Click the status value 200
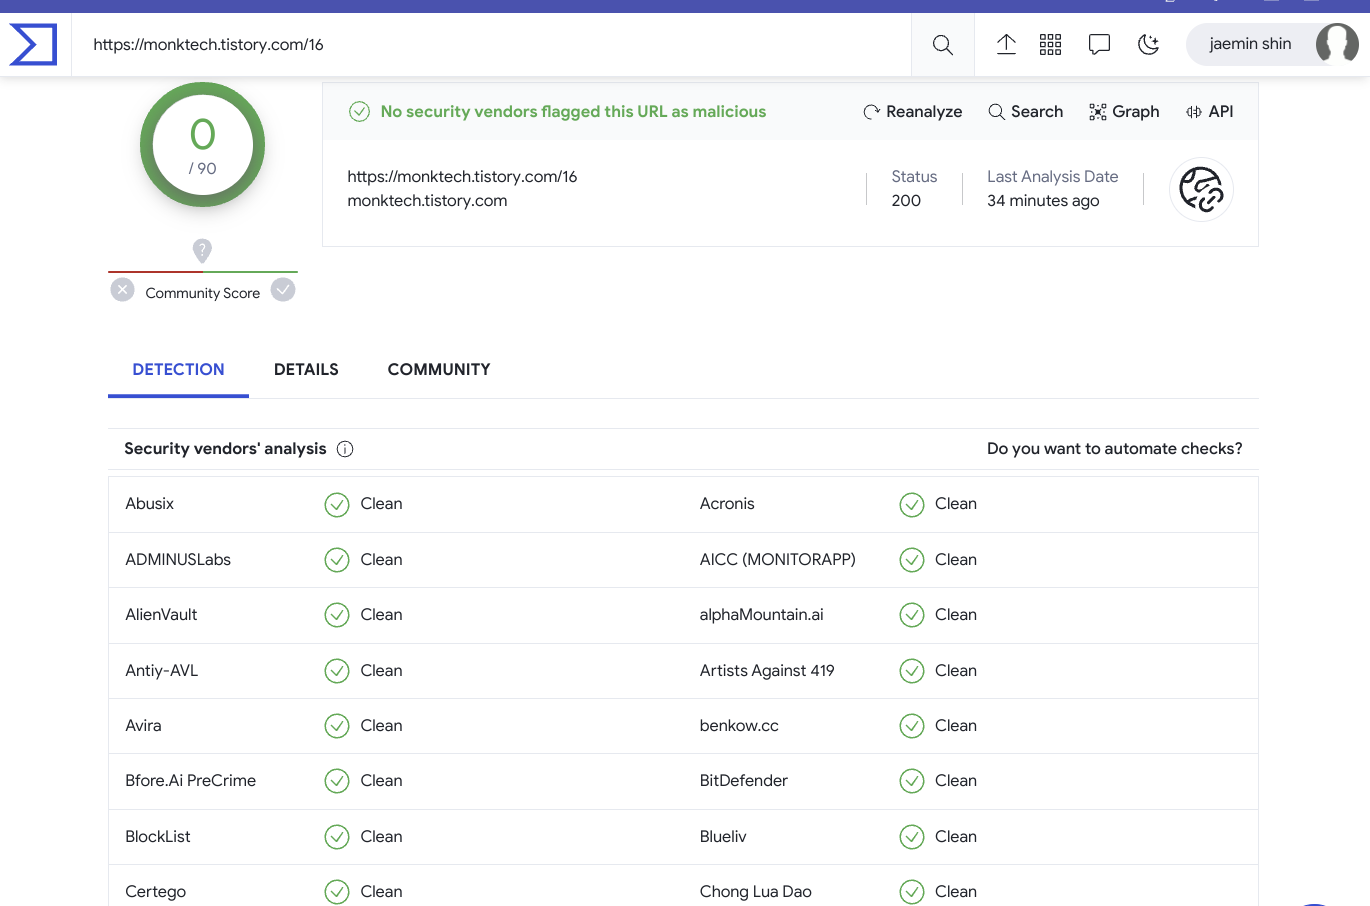Image resolution: width=1370 pixels, height=906 pixels. tap(906, 201)
